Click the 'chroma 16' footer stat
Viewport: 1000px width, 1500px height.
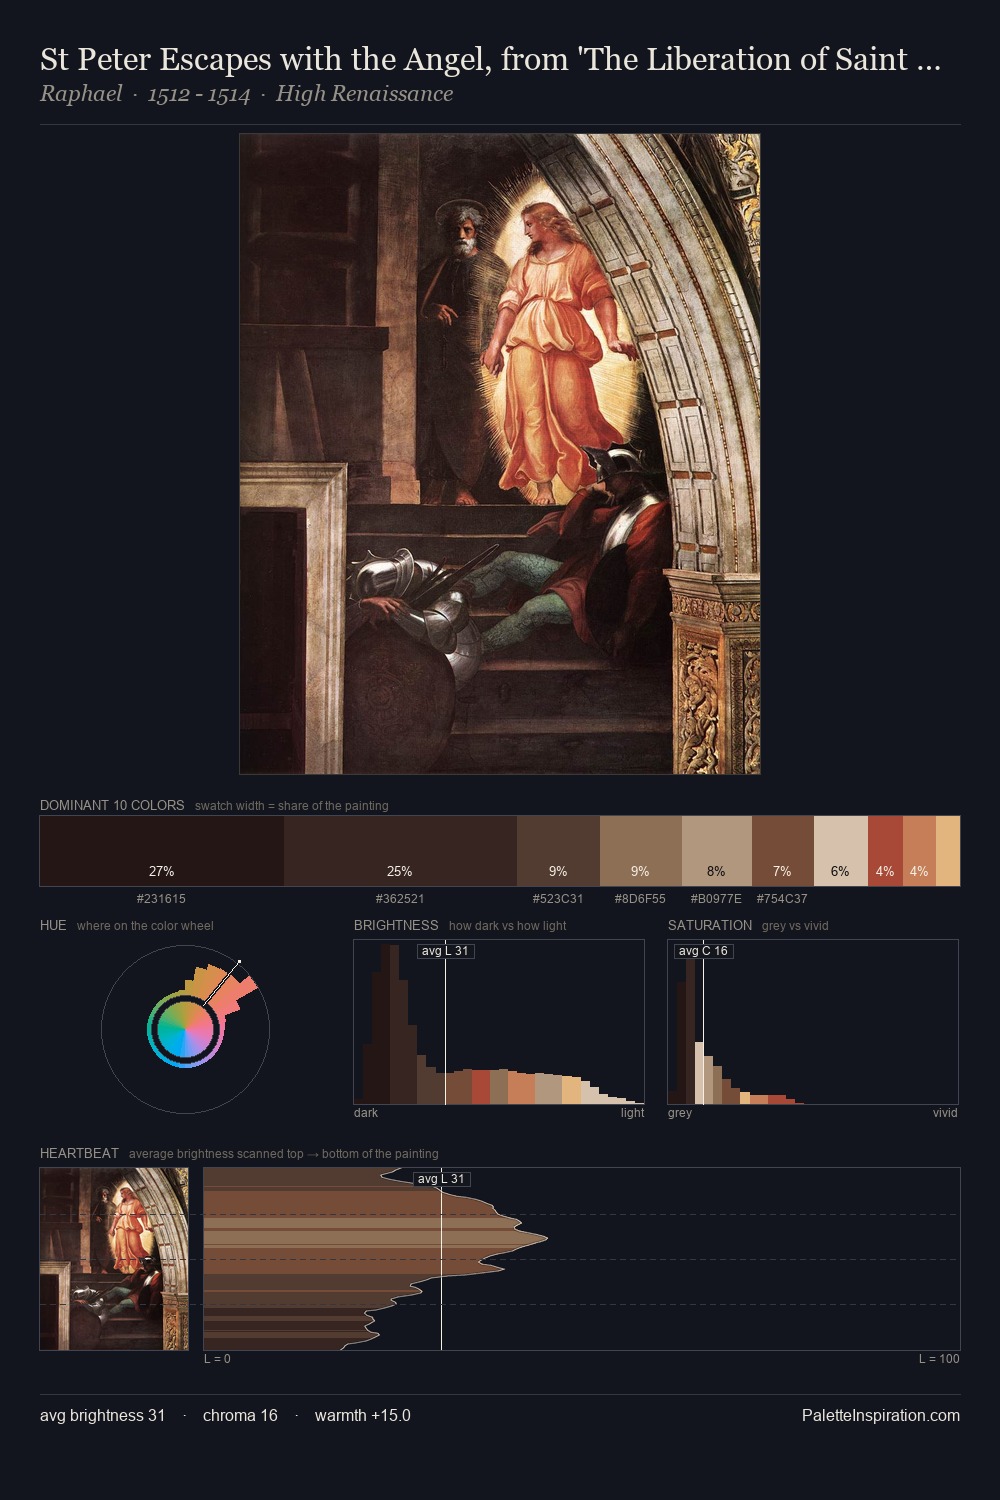240,1416
